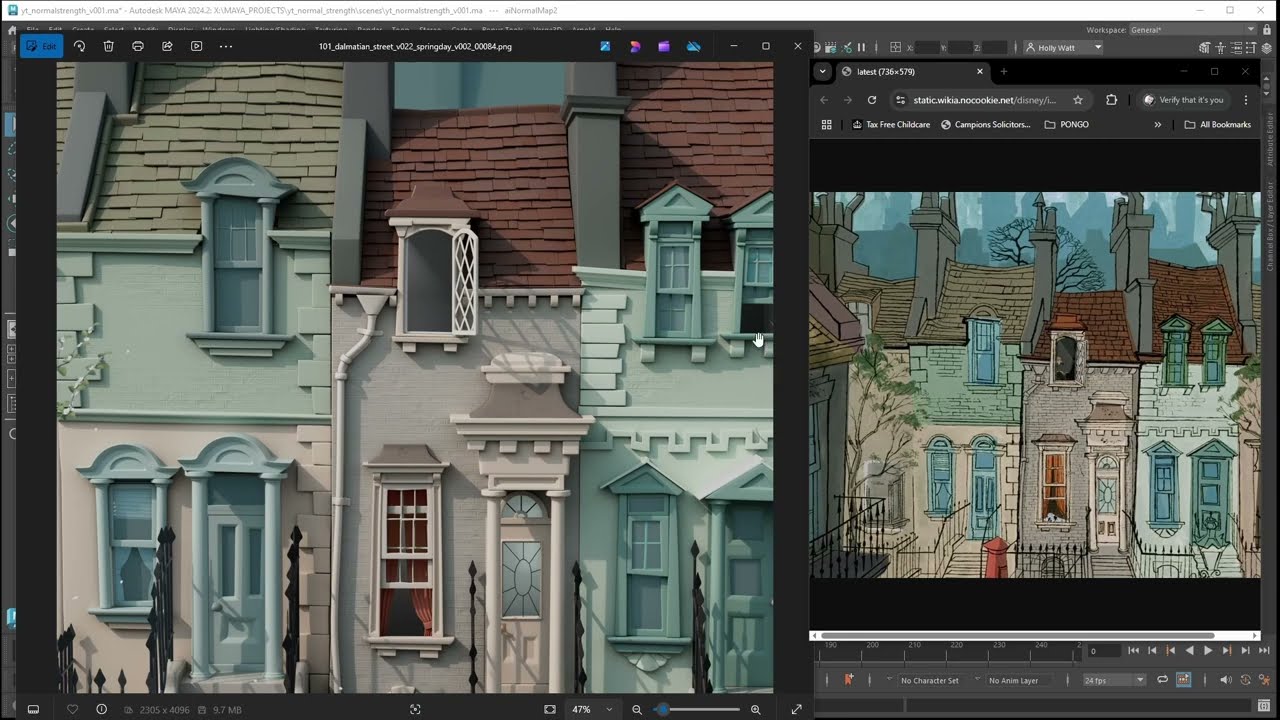This screenshot has width=1280, height=720.
Task: Open Chrome three-dot menu
Action: (x=1245, y=100)
